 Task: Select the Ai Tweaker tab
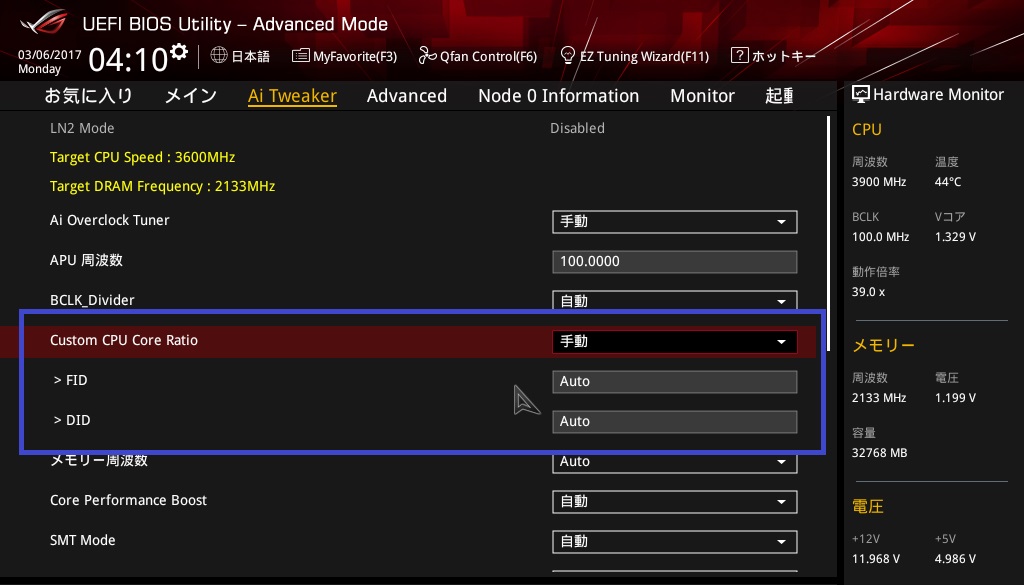point(293,95)
